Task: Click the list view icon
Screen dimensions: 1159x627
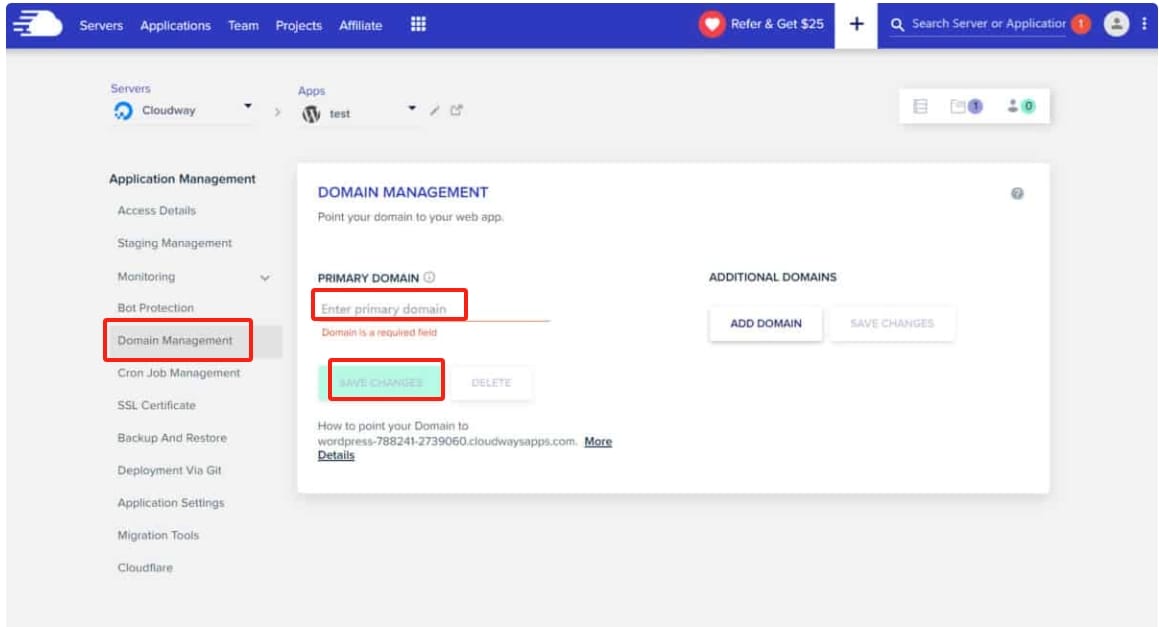Action: (920, 106)
